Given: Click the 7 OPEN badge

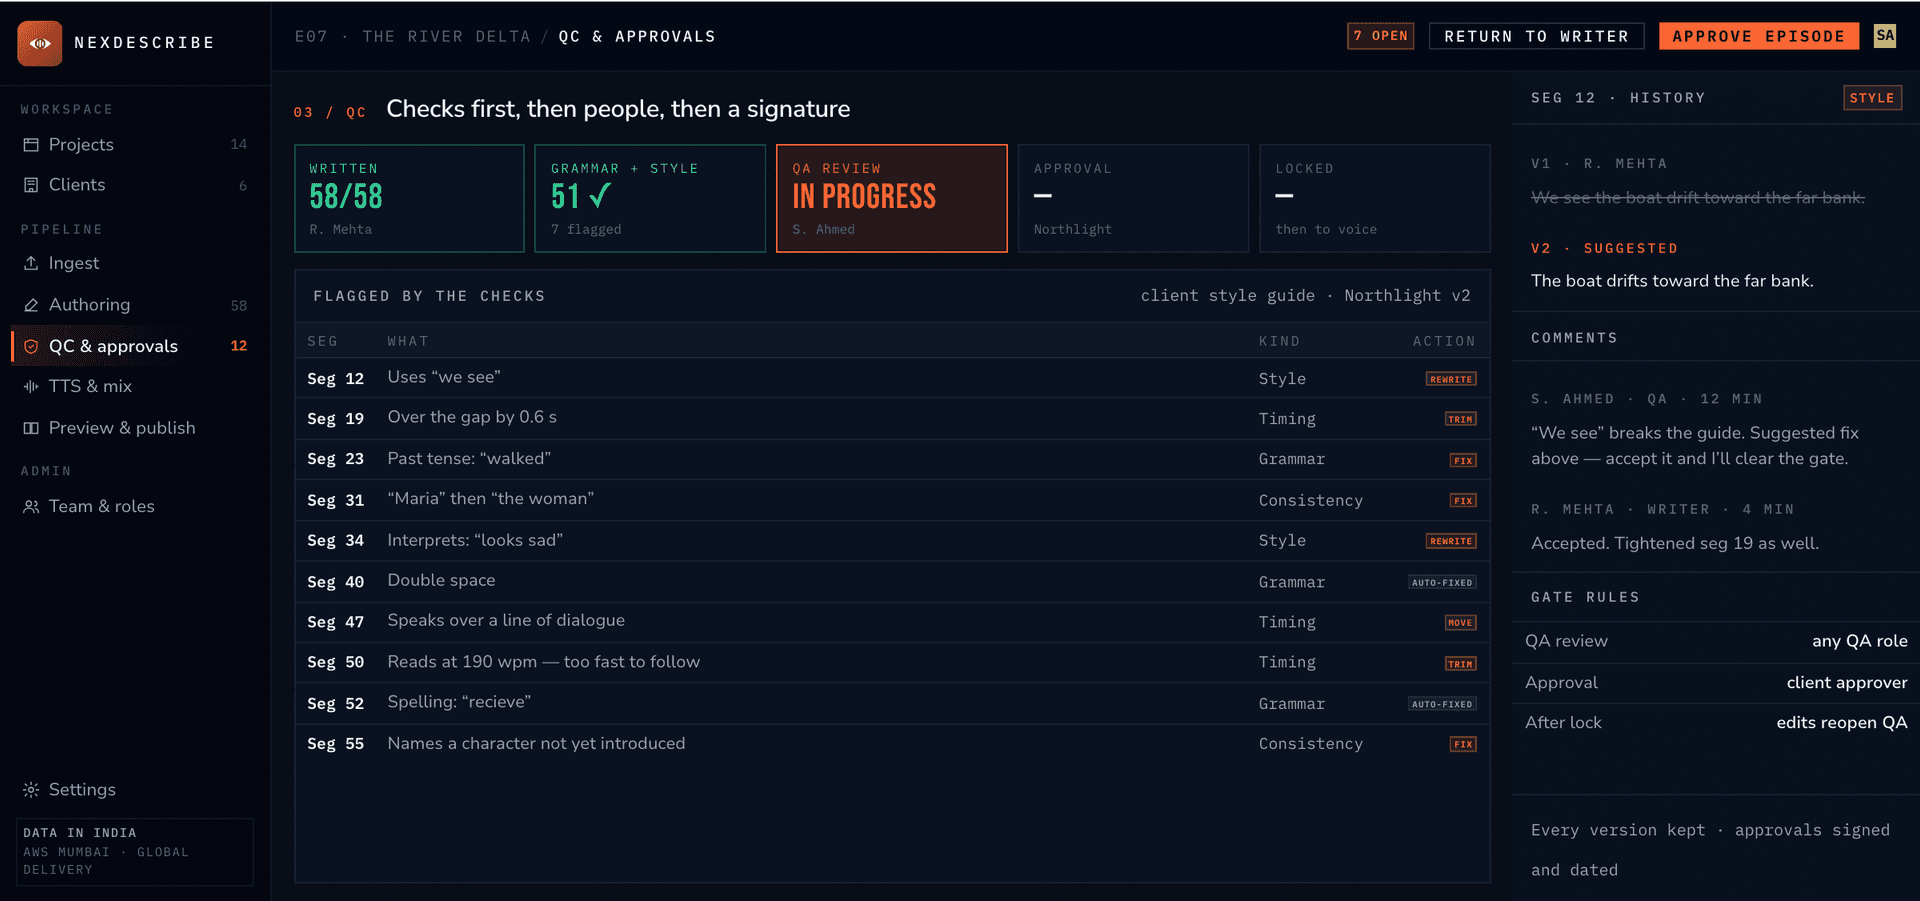Looking at the screenshot, I should coord(1380,36).
